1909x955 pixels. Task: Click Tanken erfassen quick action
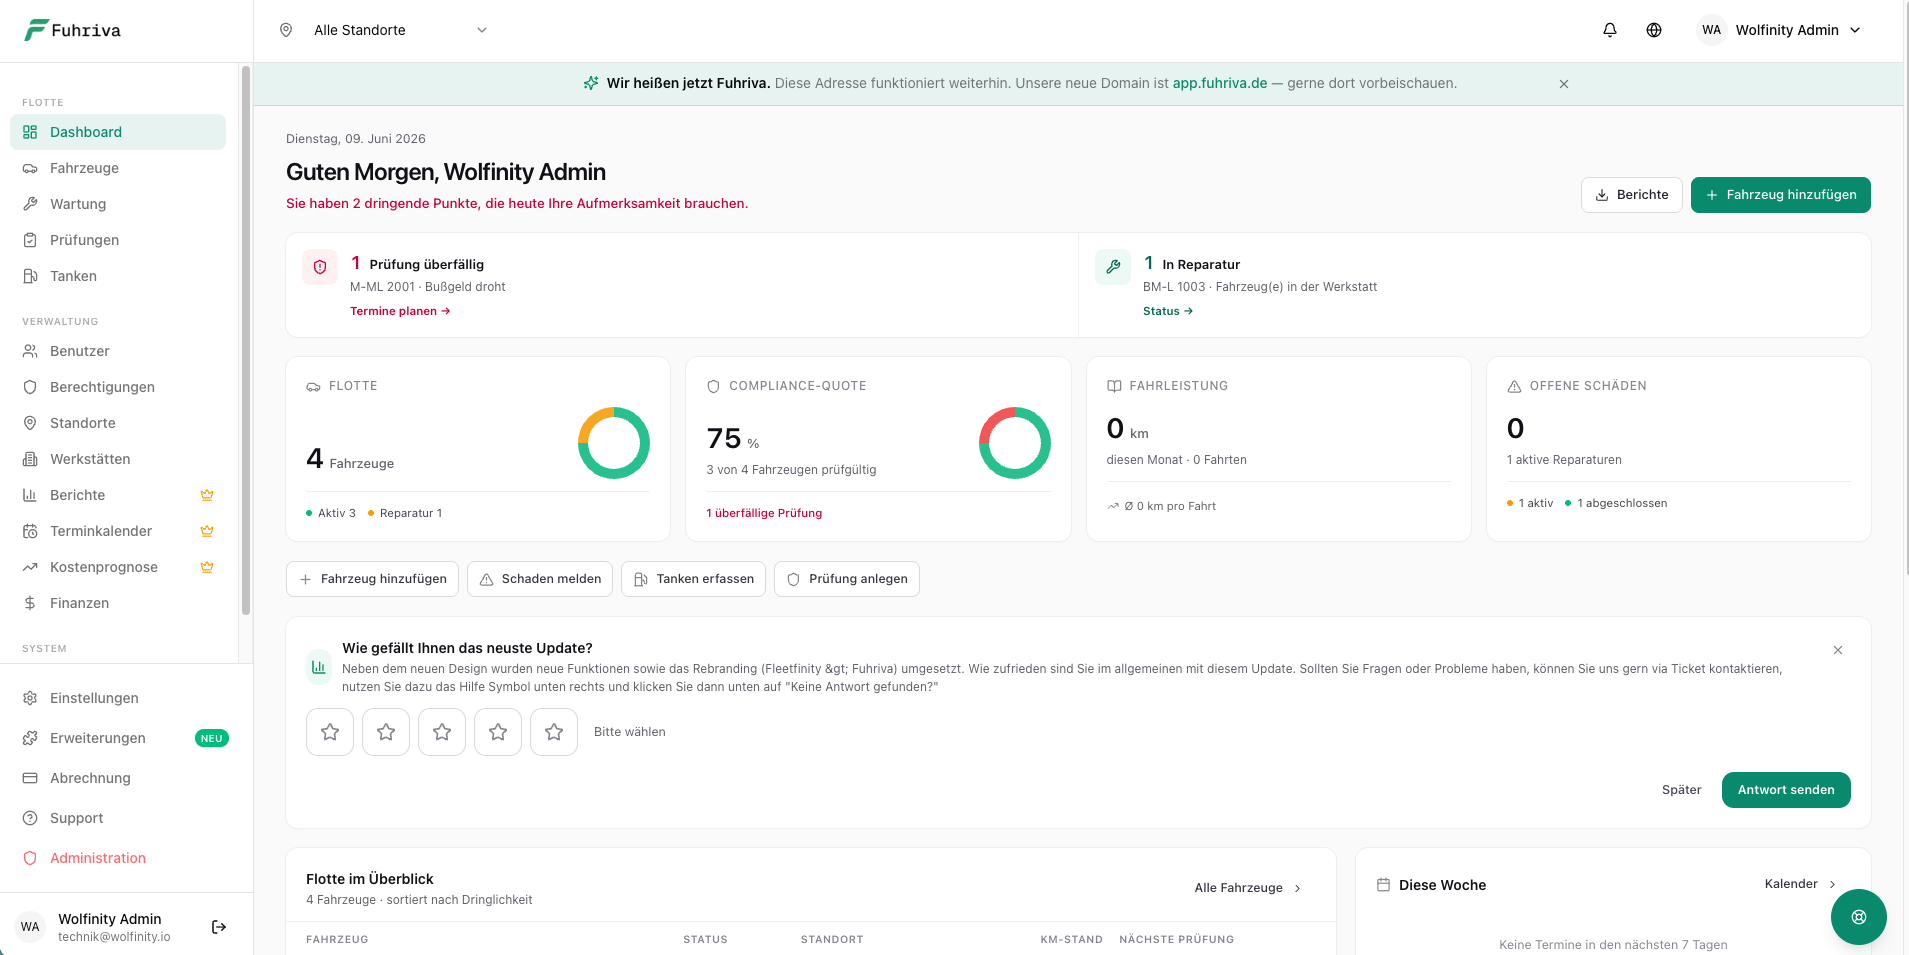point(694,579)
